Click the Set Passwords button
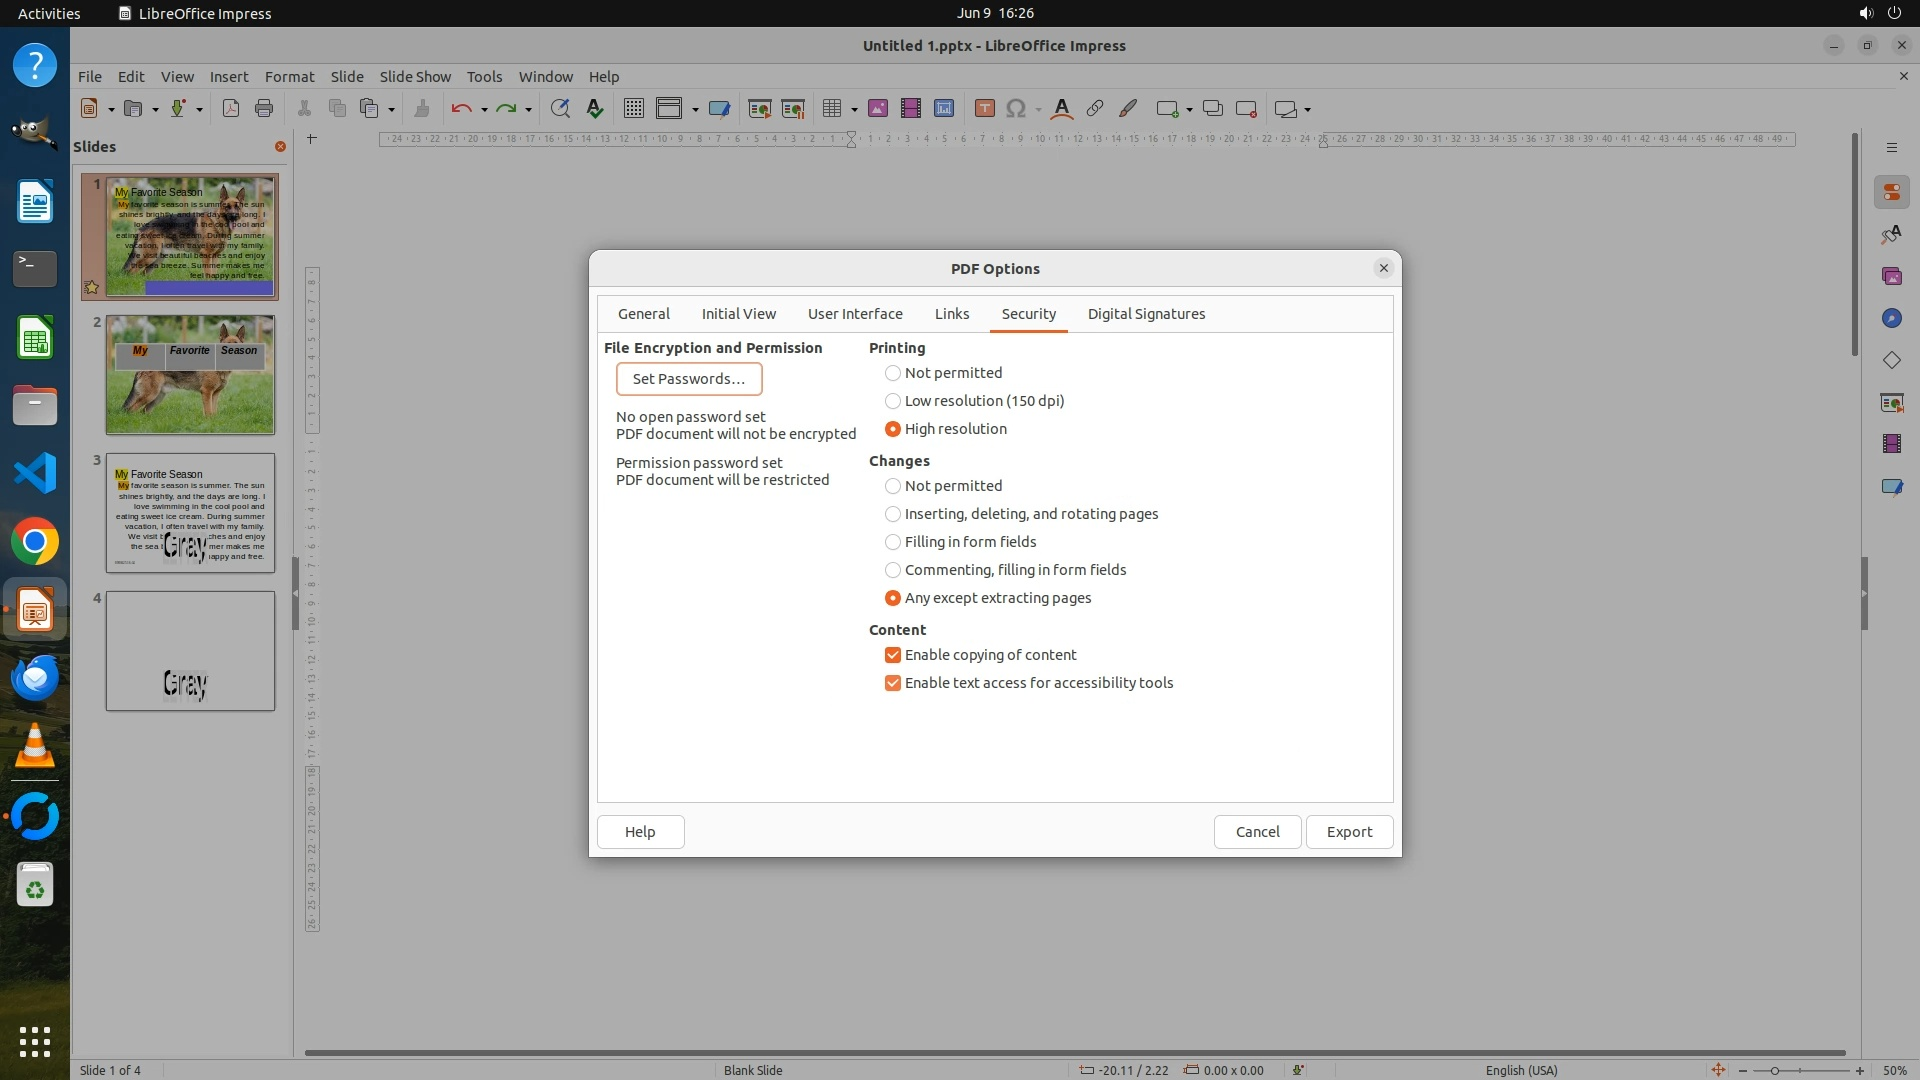 coord(688,379)
